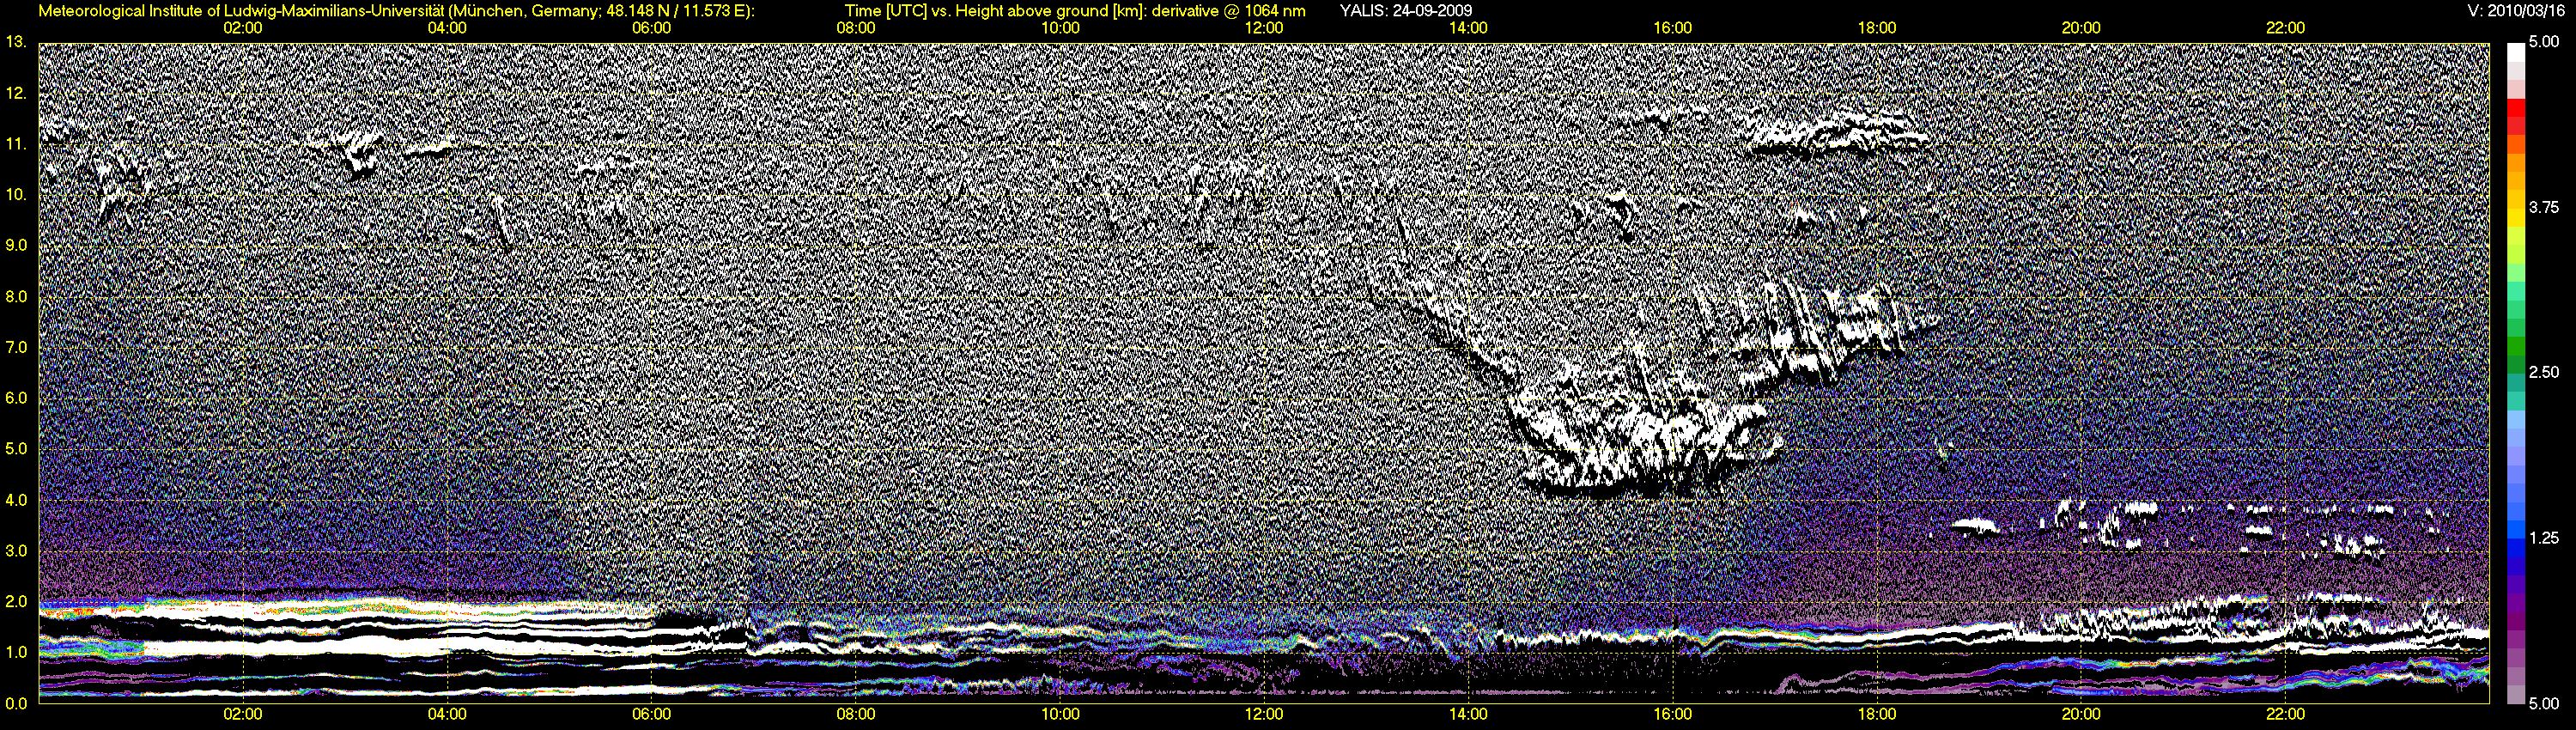Image resolution: width=2576 pixels, height=730 pixels.
Task: Click the 2.50 colorbar scale value
Action: click(2543, 372)
